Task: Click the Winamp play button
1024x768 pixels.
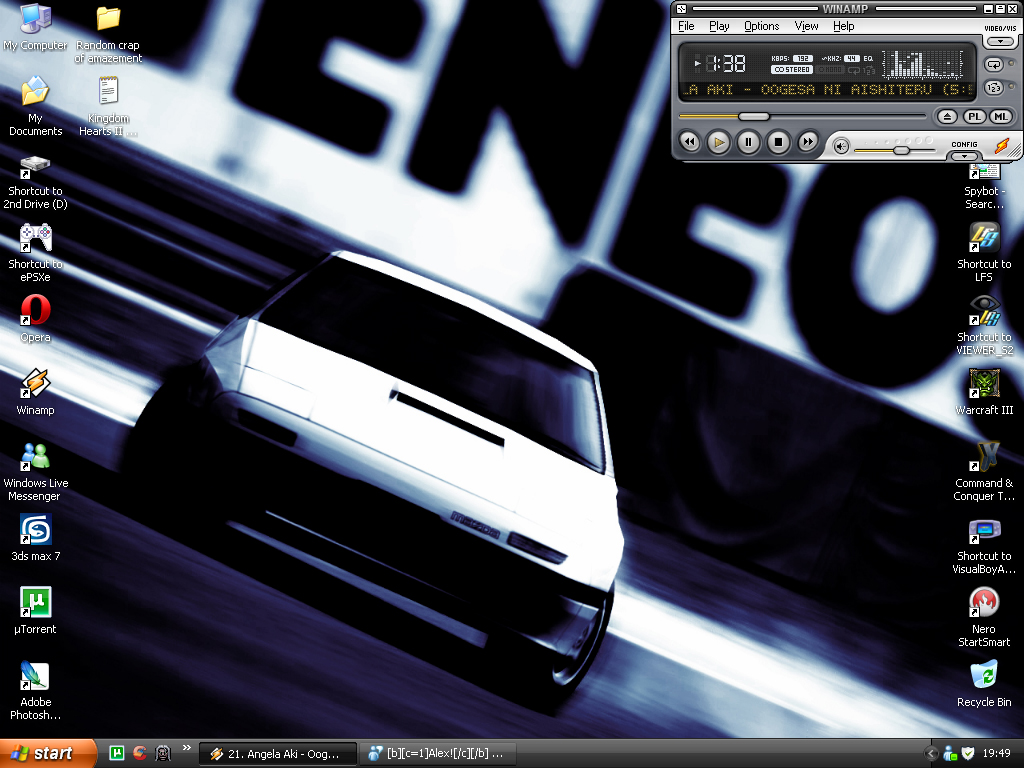Action: pyautogui.click(x=719, y=142)
